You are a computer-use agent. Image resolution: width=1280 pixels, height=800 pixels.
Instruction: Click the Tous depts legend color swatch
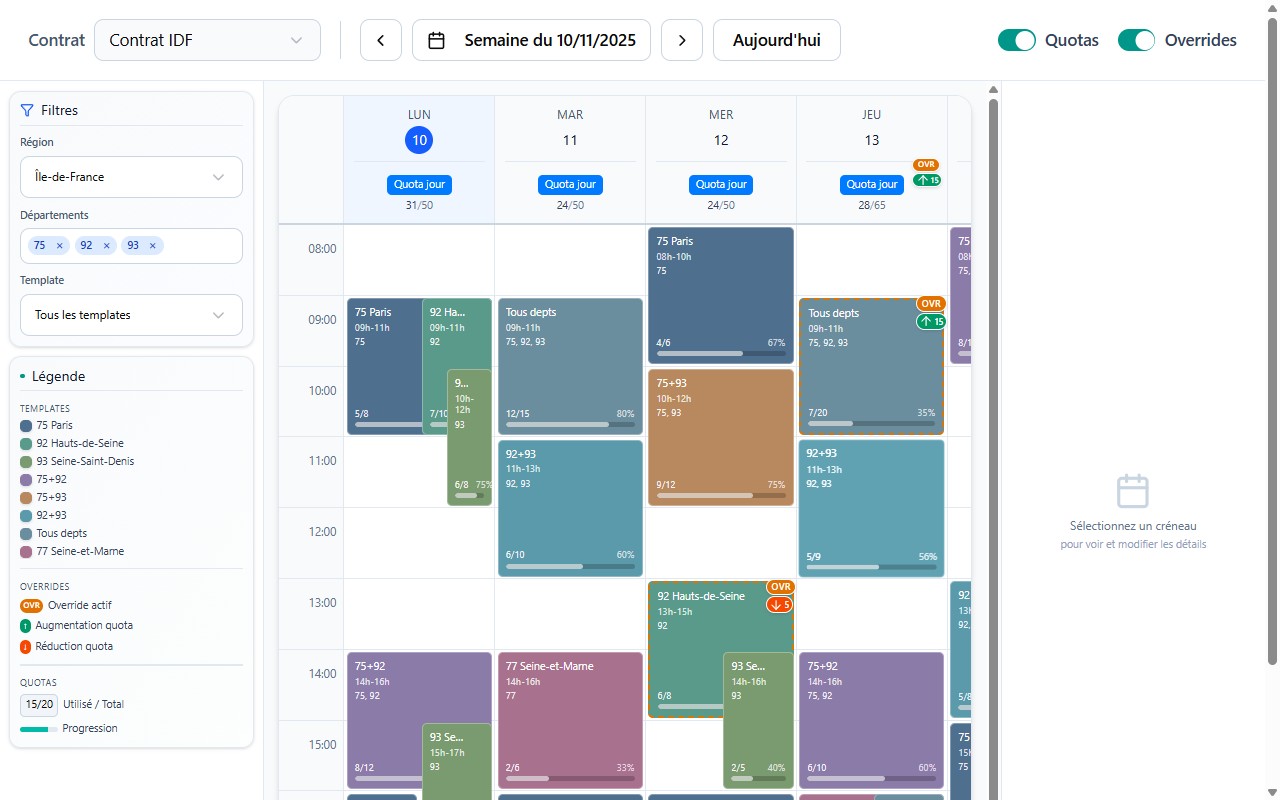point(26,533)
